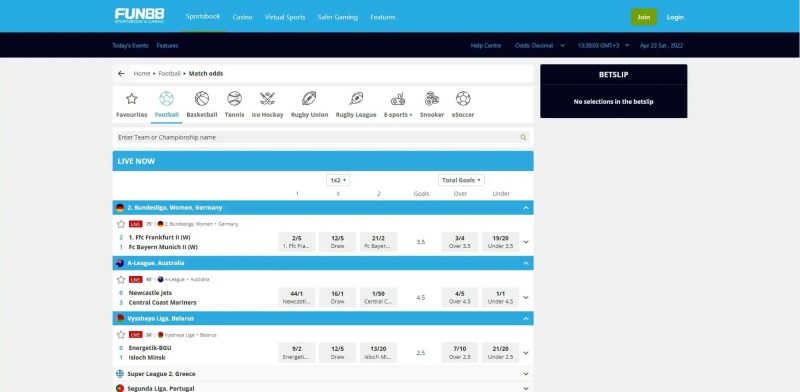Click the Isloch Minsk team name

(147, 358)
